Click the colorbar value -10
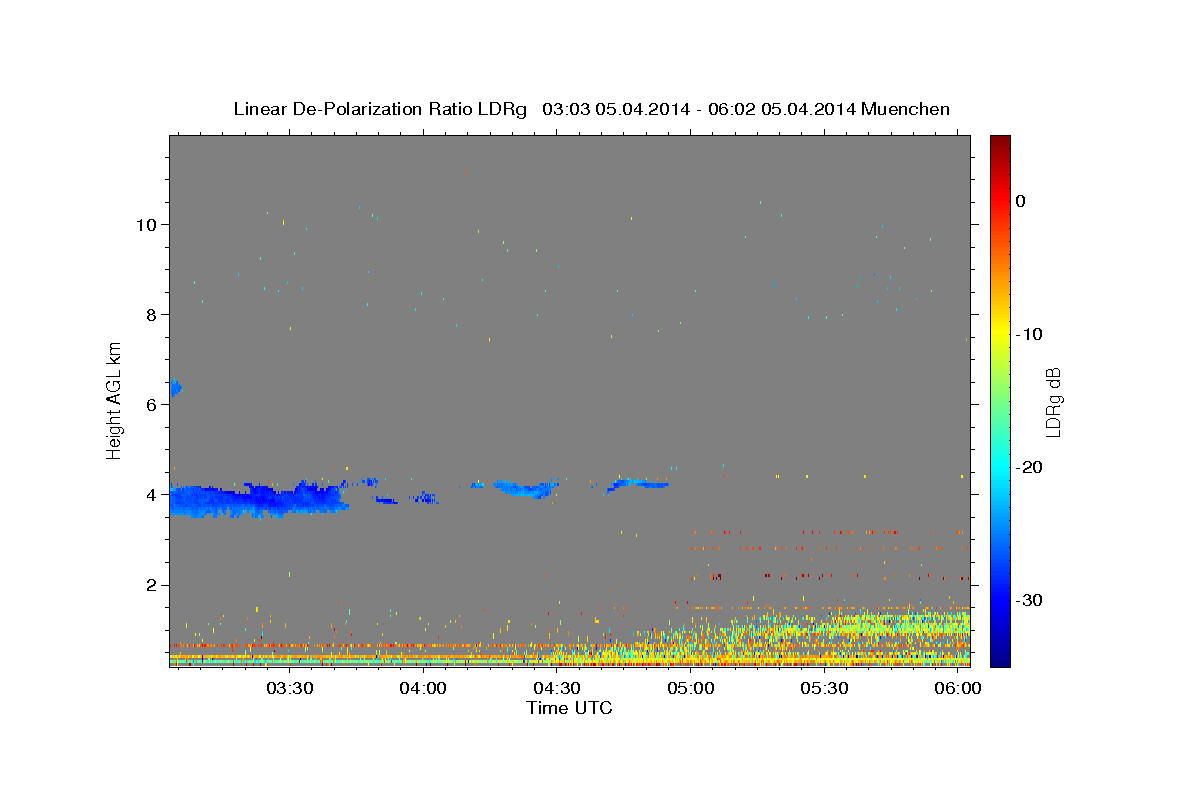Viewport: 1200px width, 800px height. 1028,334
